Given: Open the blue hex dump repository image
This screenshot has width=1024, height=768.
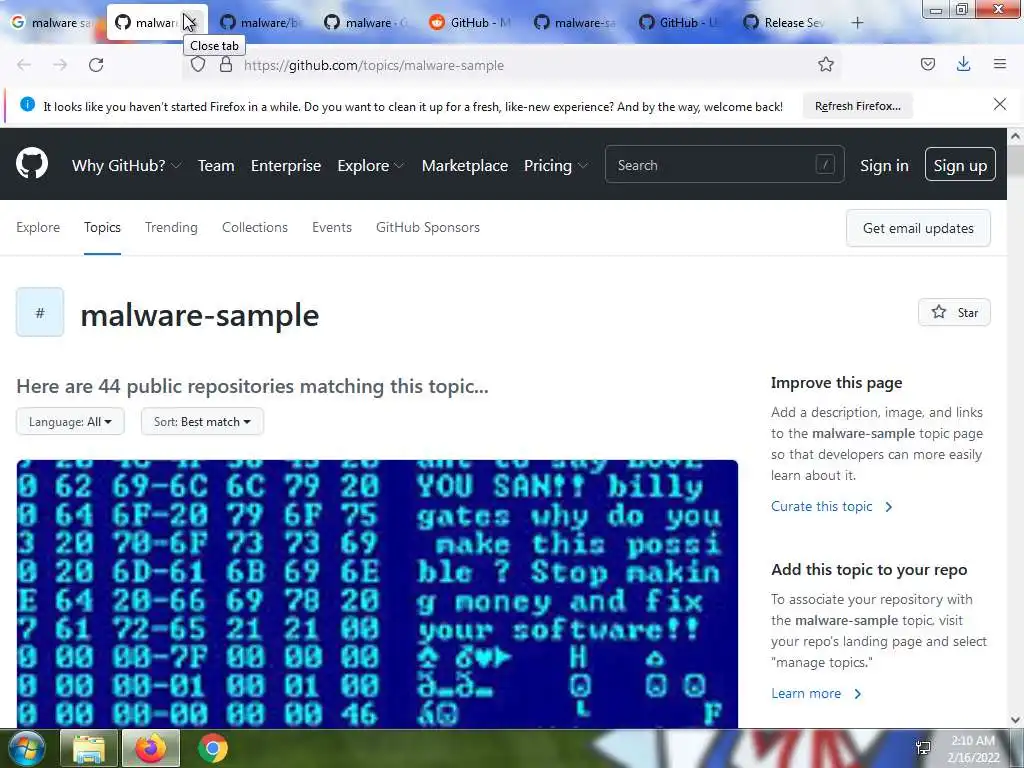Looking at the screenshot, I should [x=377, y=594].
